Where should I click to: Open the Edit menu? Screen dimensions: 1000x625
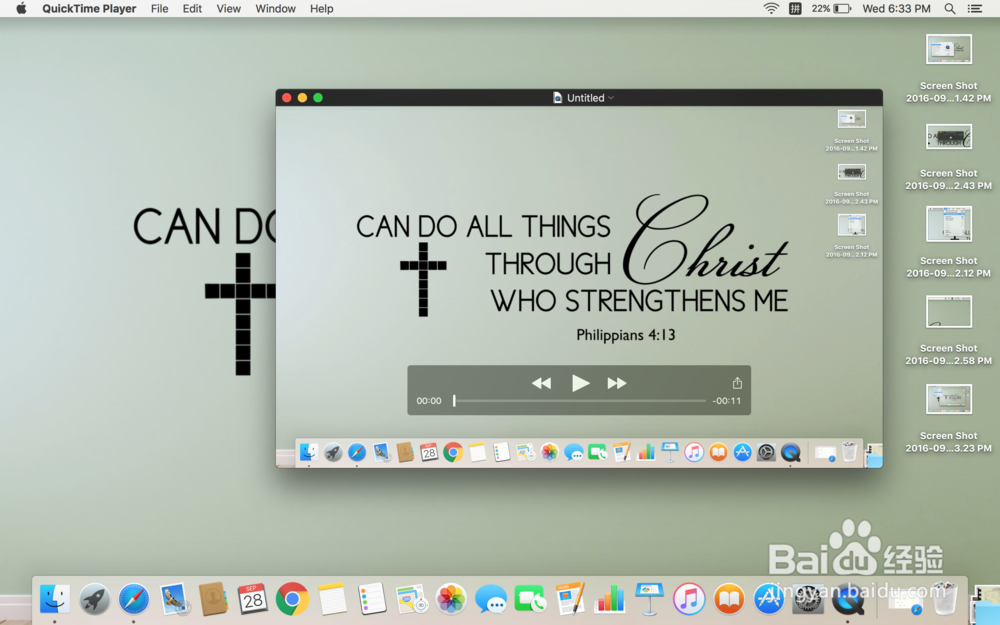(192, 8)
